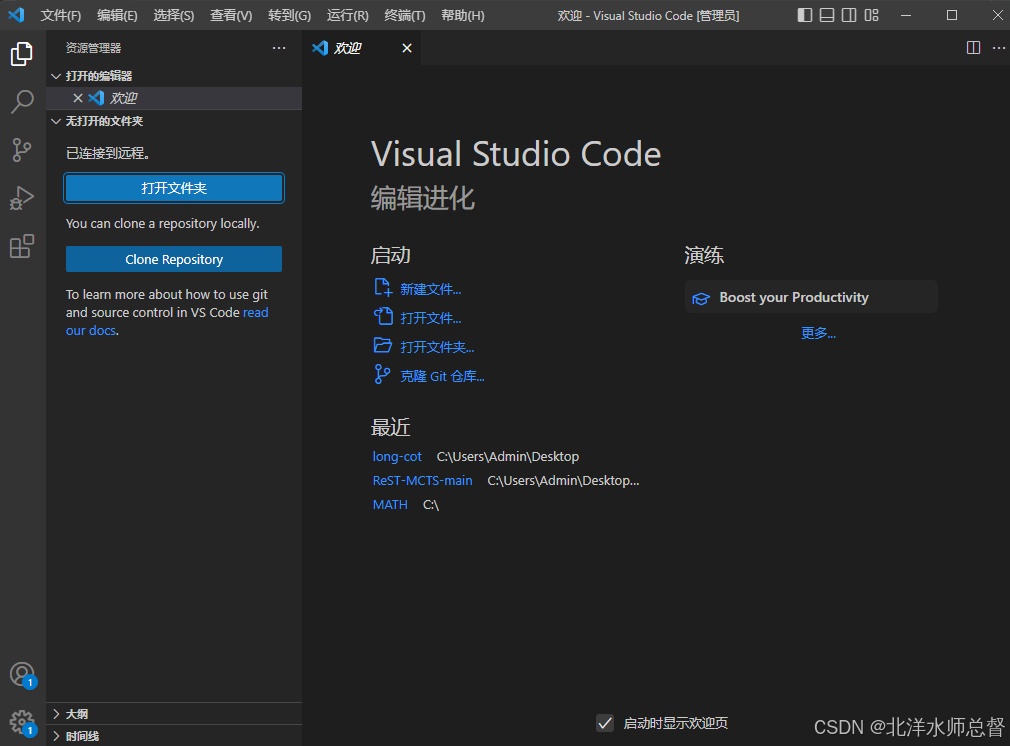Open the 编辑(E) menu
This screenshot has width=1010, height=746.
tap(117, 15)
